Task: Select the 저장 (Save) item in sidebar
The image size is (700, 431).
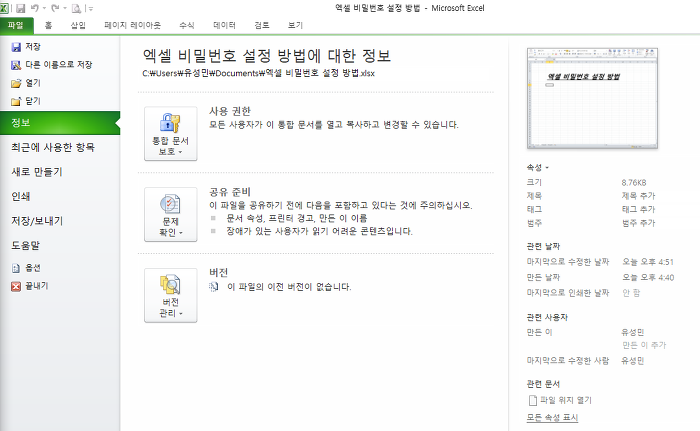Action: pos(26,46)
